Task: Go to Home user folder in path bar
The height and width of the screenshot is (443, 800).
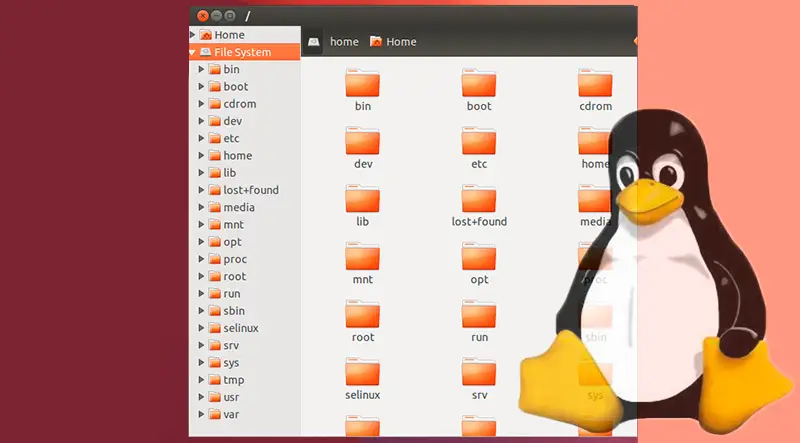Action: pyautogui.click(x=393, y=42)
